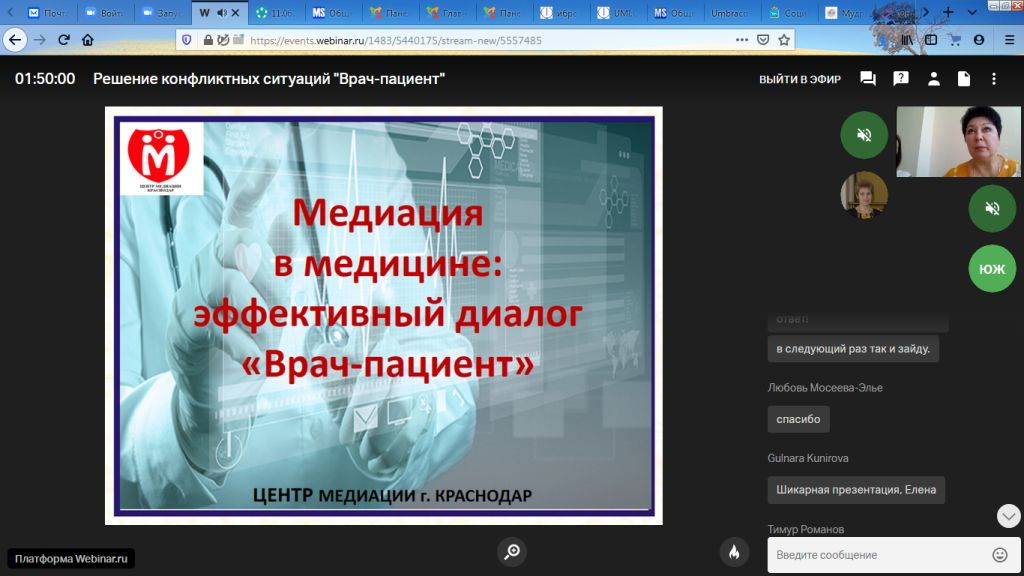Open the three-dot webinar options menu
The height and width of the screenshot is (576, 1024).
click(x=994, y=79)
